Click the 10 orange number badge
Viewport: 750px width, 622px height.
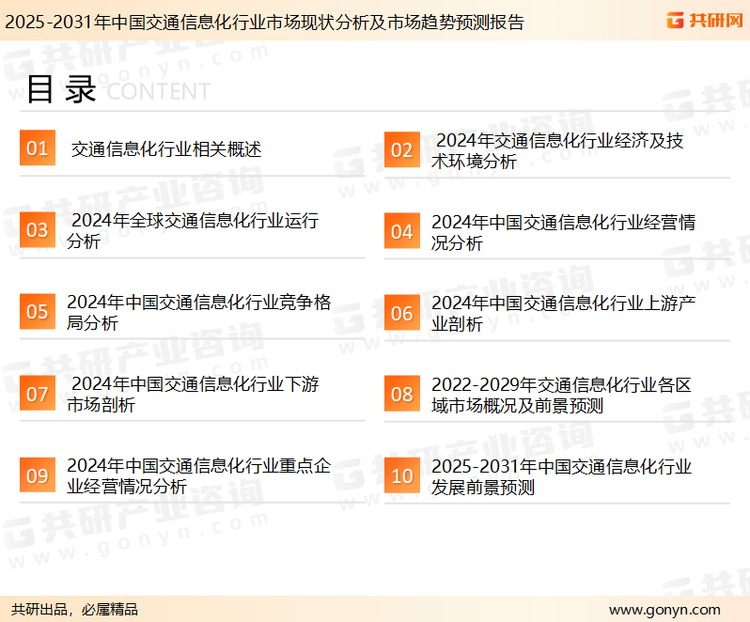click(401, 476)
